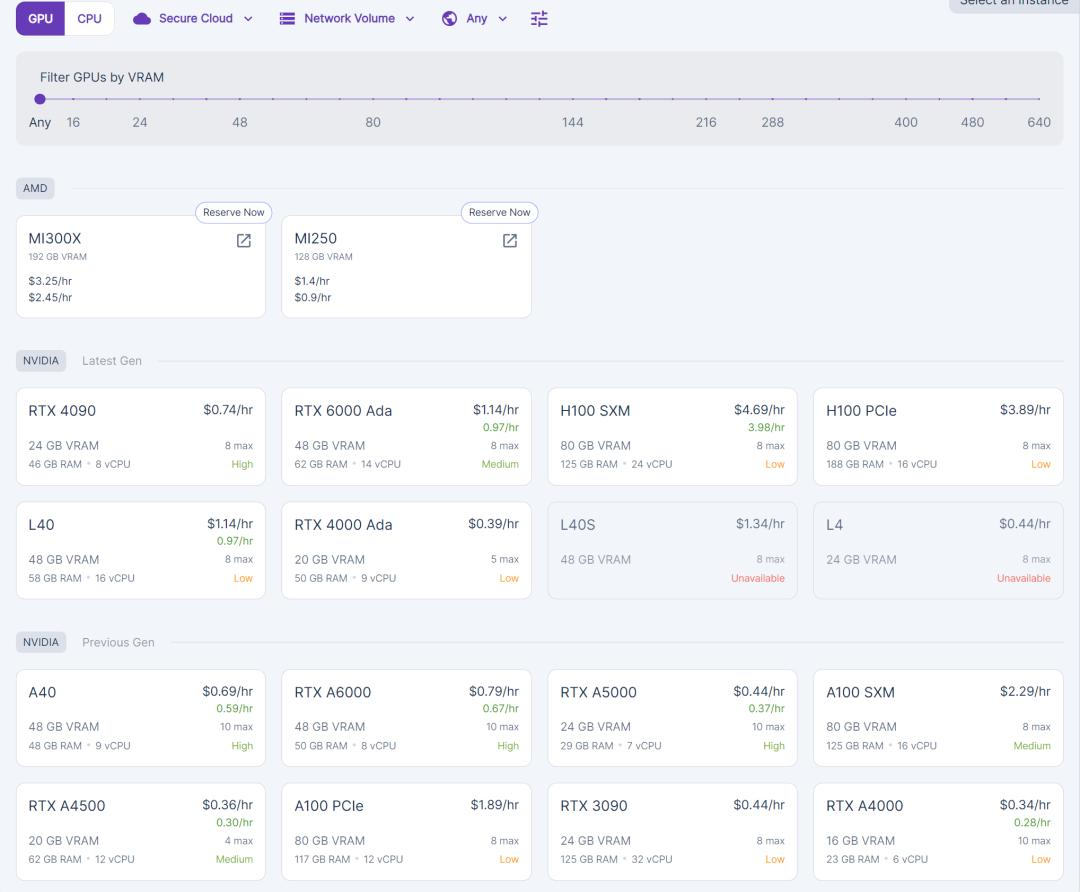Select the 480 VRAM tick label
The width and height of the screenshot is (1080, 892).
coord(973,122)
